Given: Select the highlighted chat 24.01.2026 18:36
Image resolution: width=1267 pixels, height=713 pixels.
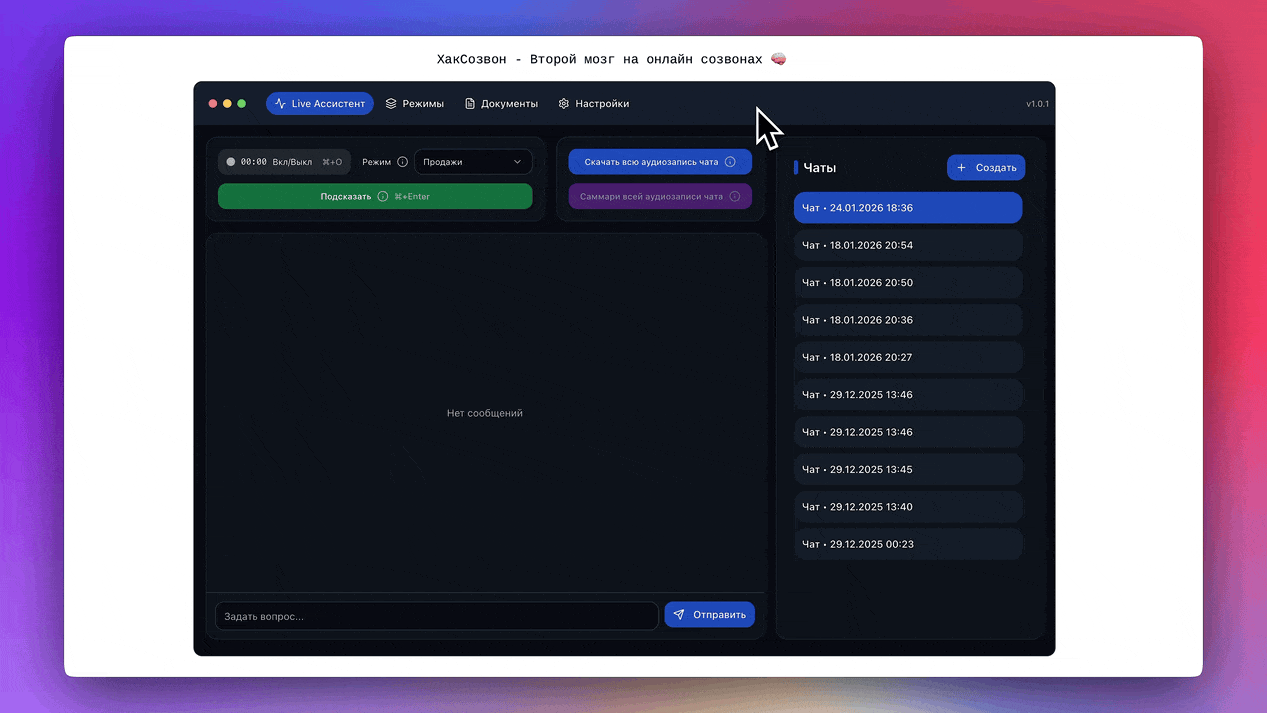Looking at the screenshot, I should point(908,208).
